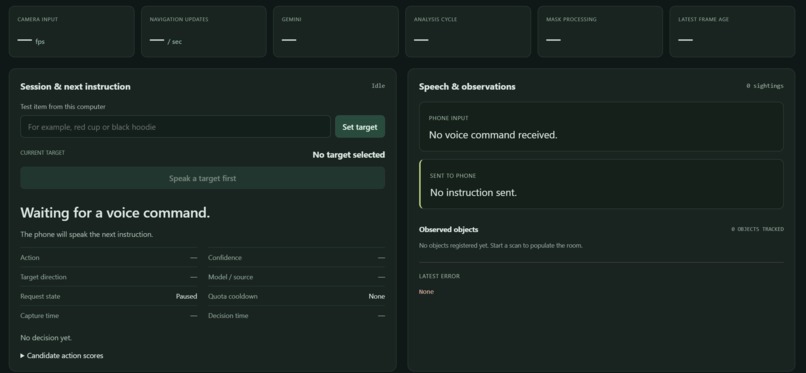Click the Speech & observations heading
This screenshot has width=806, height=373.
[467, 86]
